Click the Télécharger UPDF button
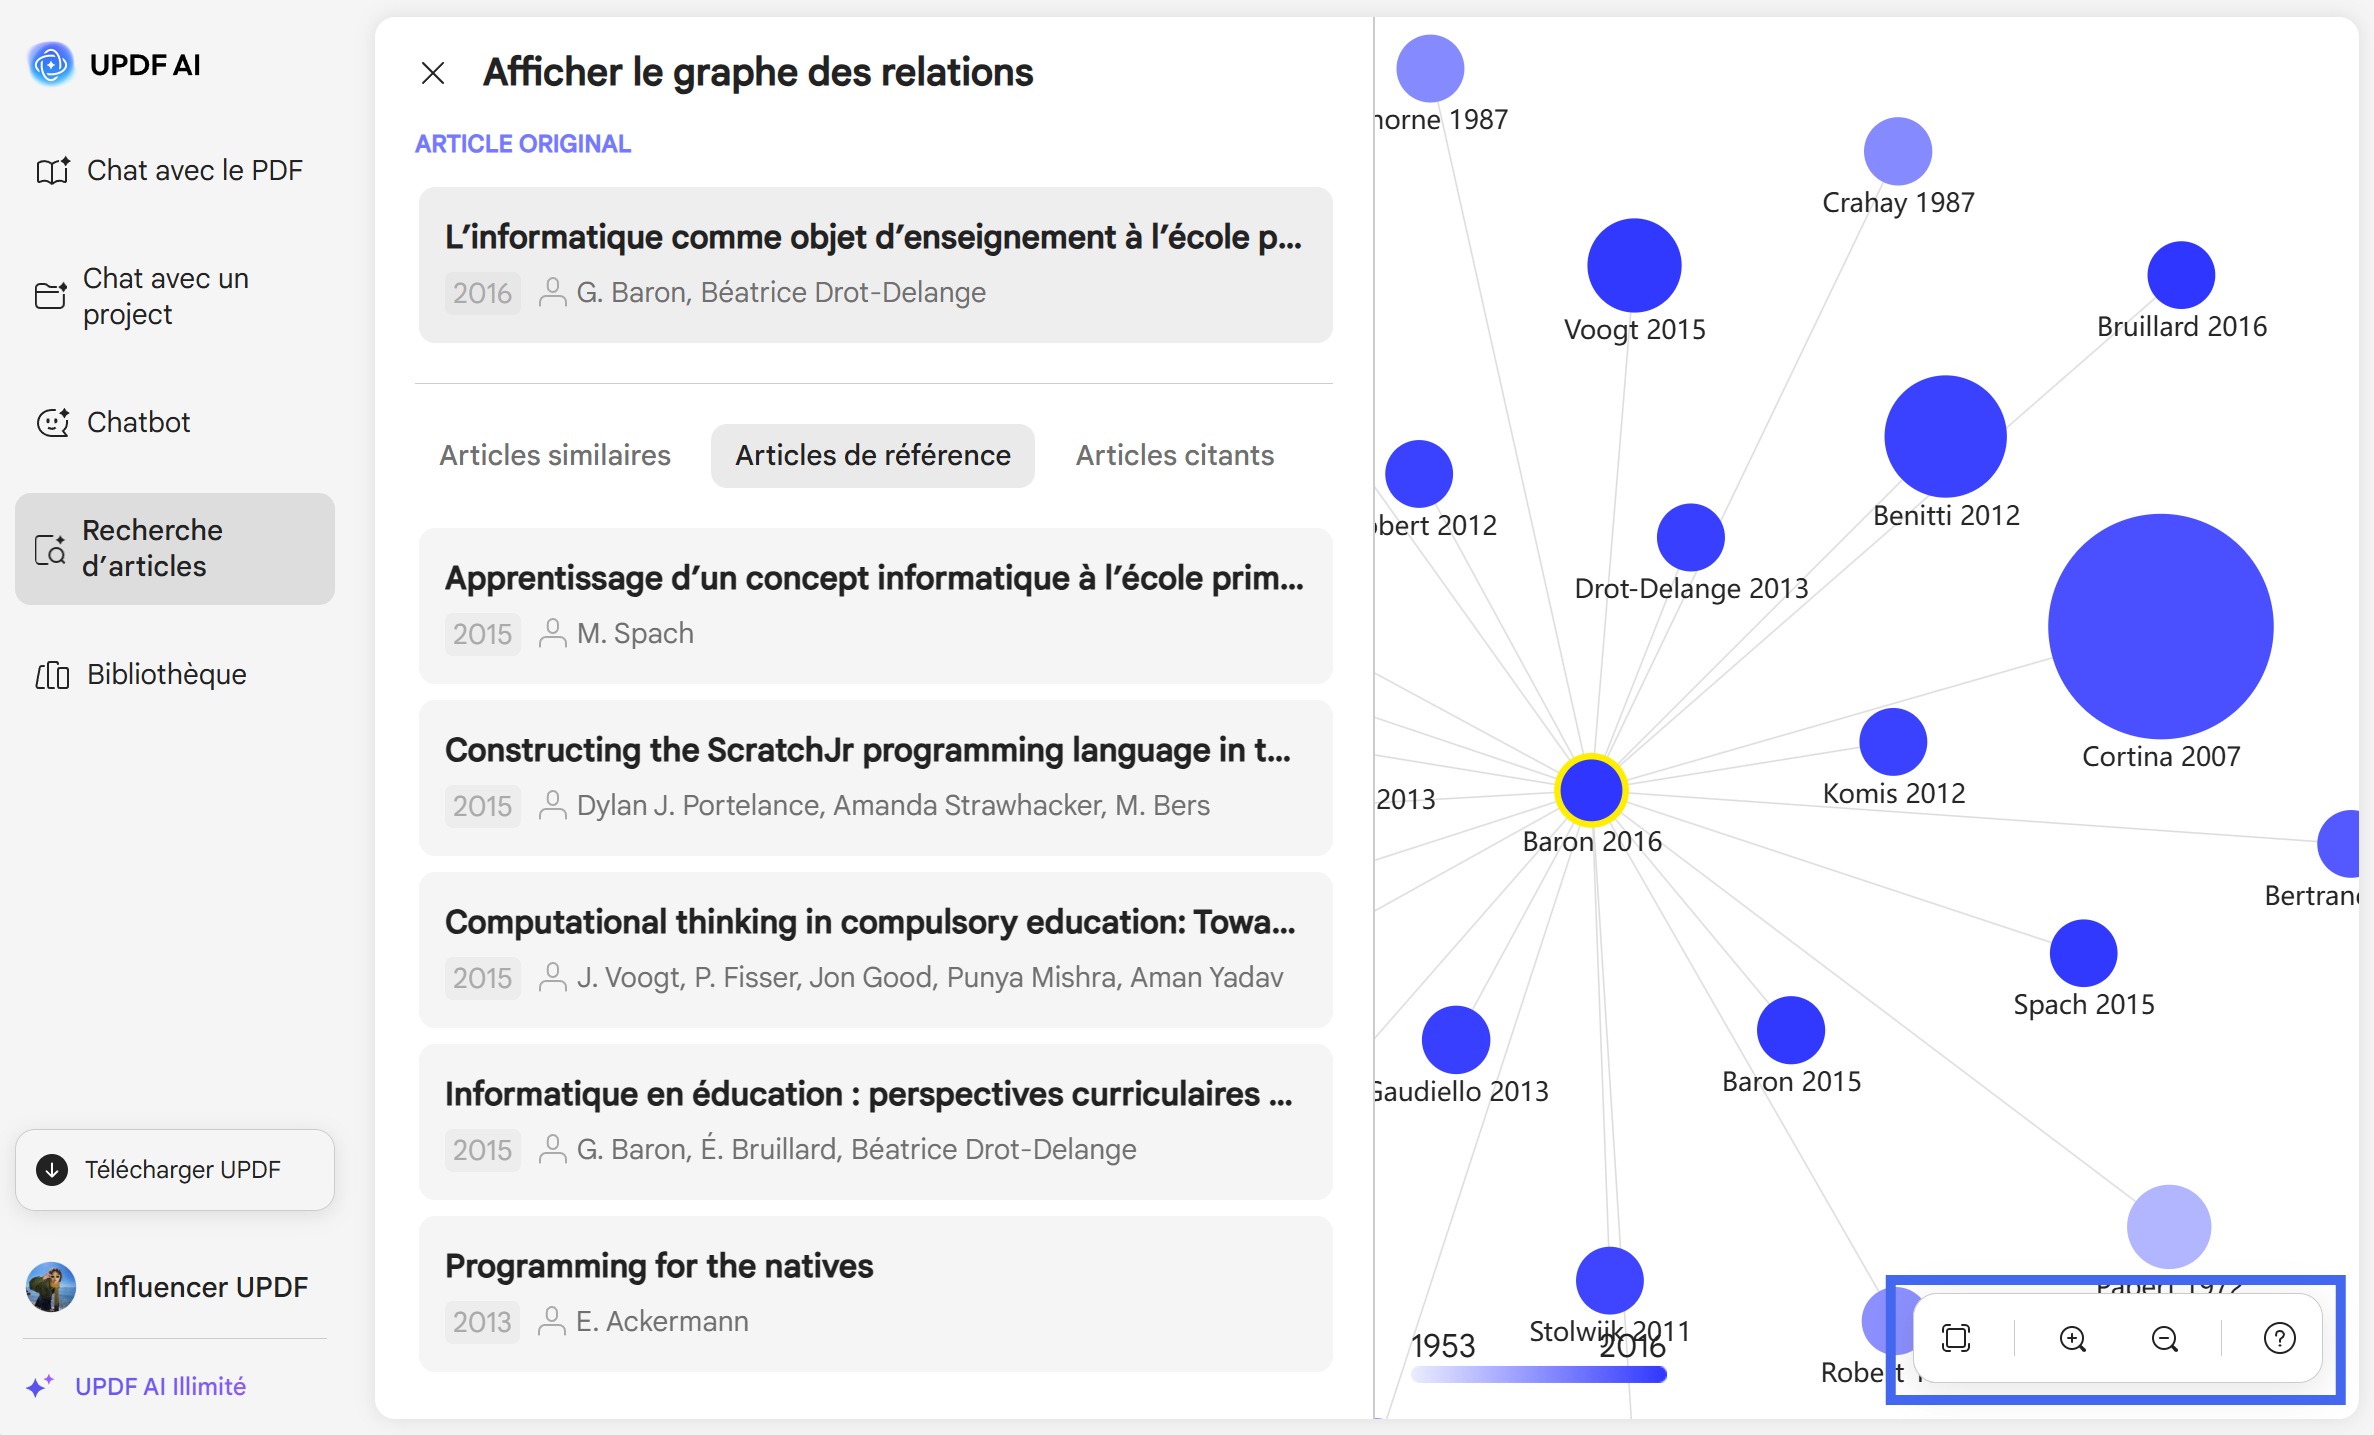The image size is (2374, 1435). coord(175,1169)
